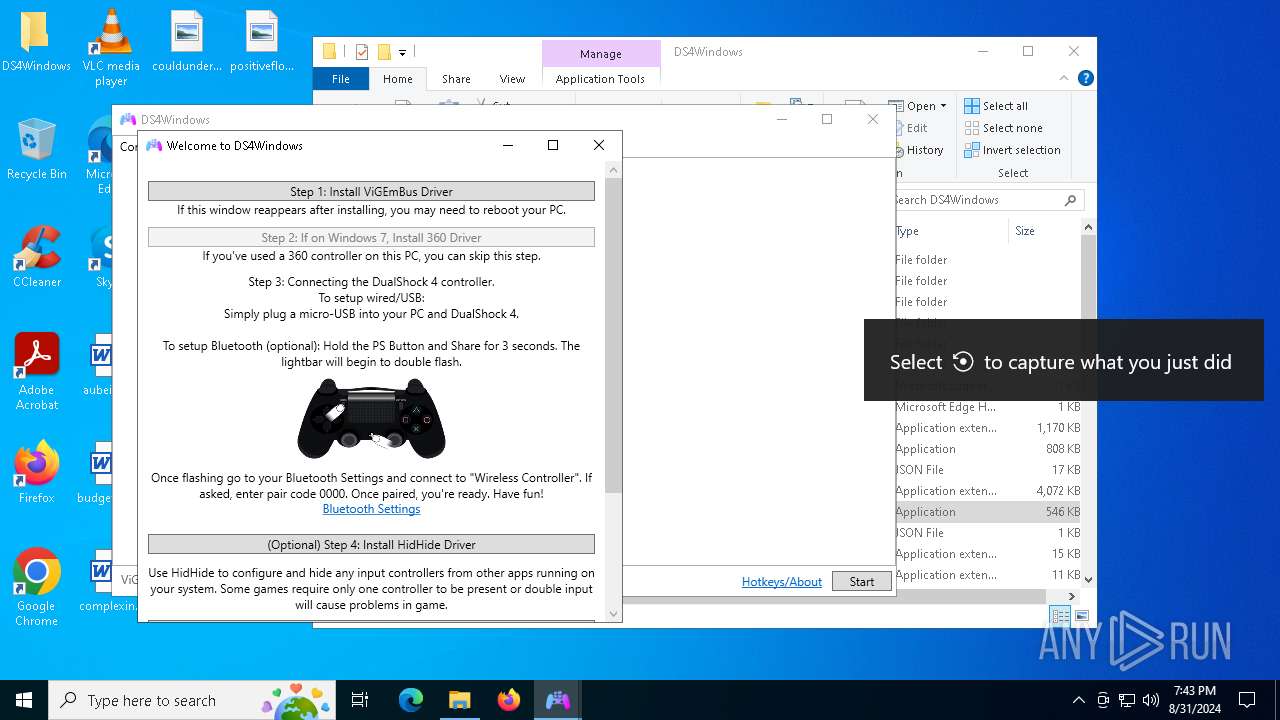Click Select none in Explorer ribbon

(x=1003, y=128)
